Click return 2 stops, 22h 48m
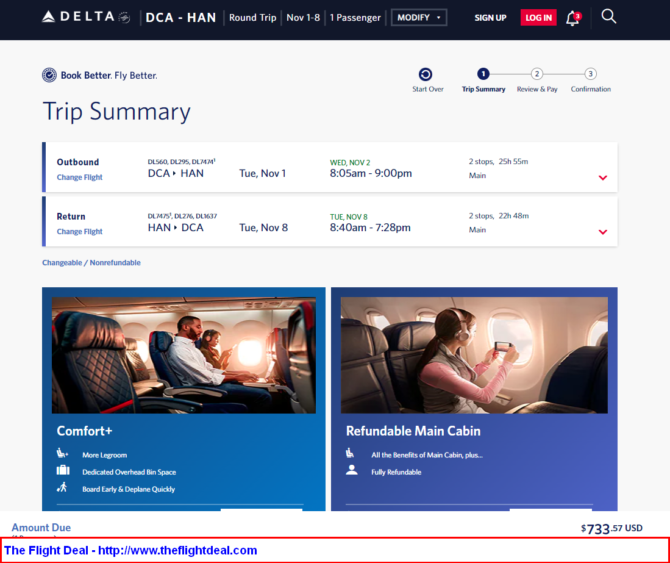 pyautogui.click(x=499, y=216)
